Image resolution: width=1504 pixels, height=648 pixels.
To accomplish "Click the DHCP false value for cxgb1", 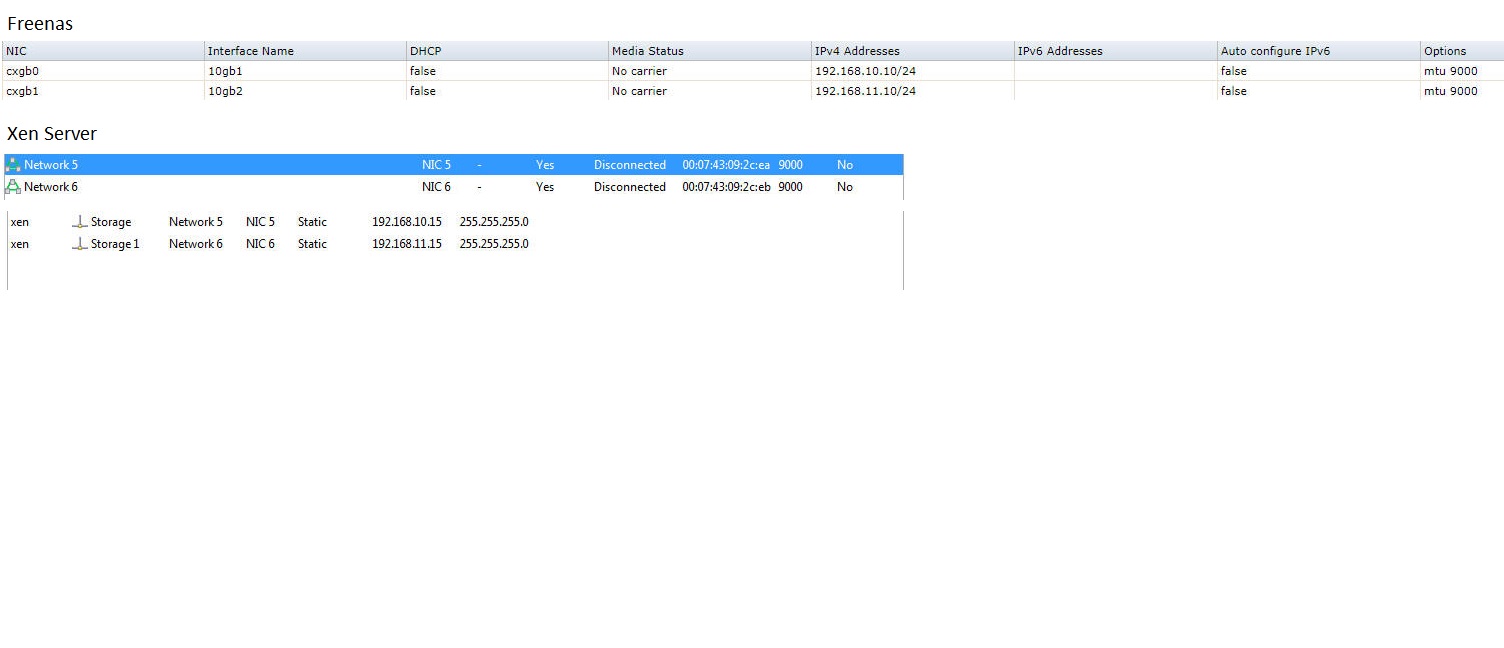I will [x=423, y=91].
